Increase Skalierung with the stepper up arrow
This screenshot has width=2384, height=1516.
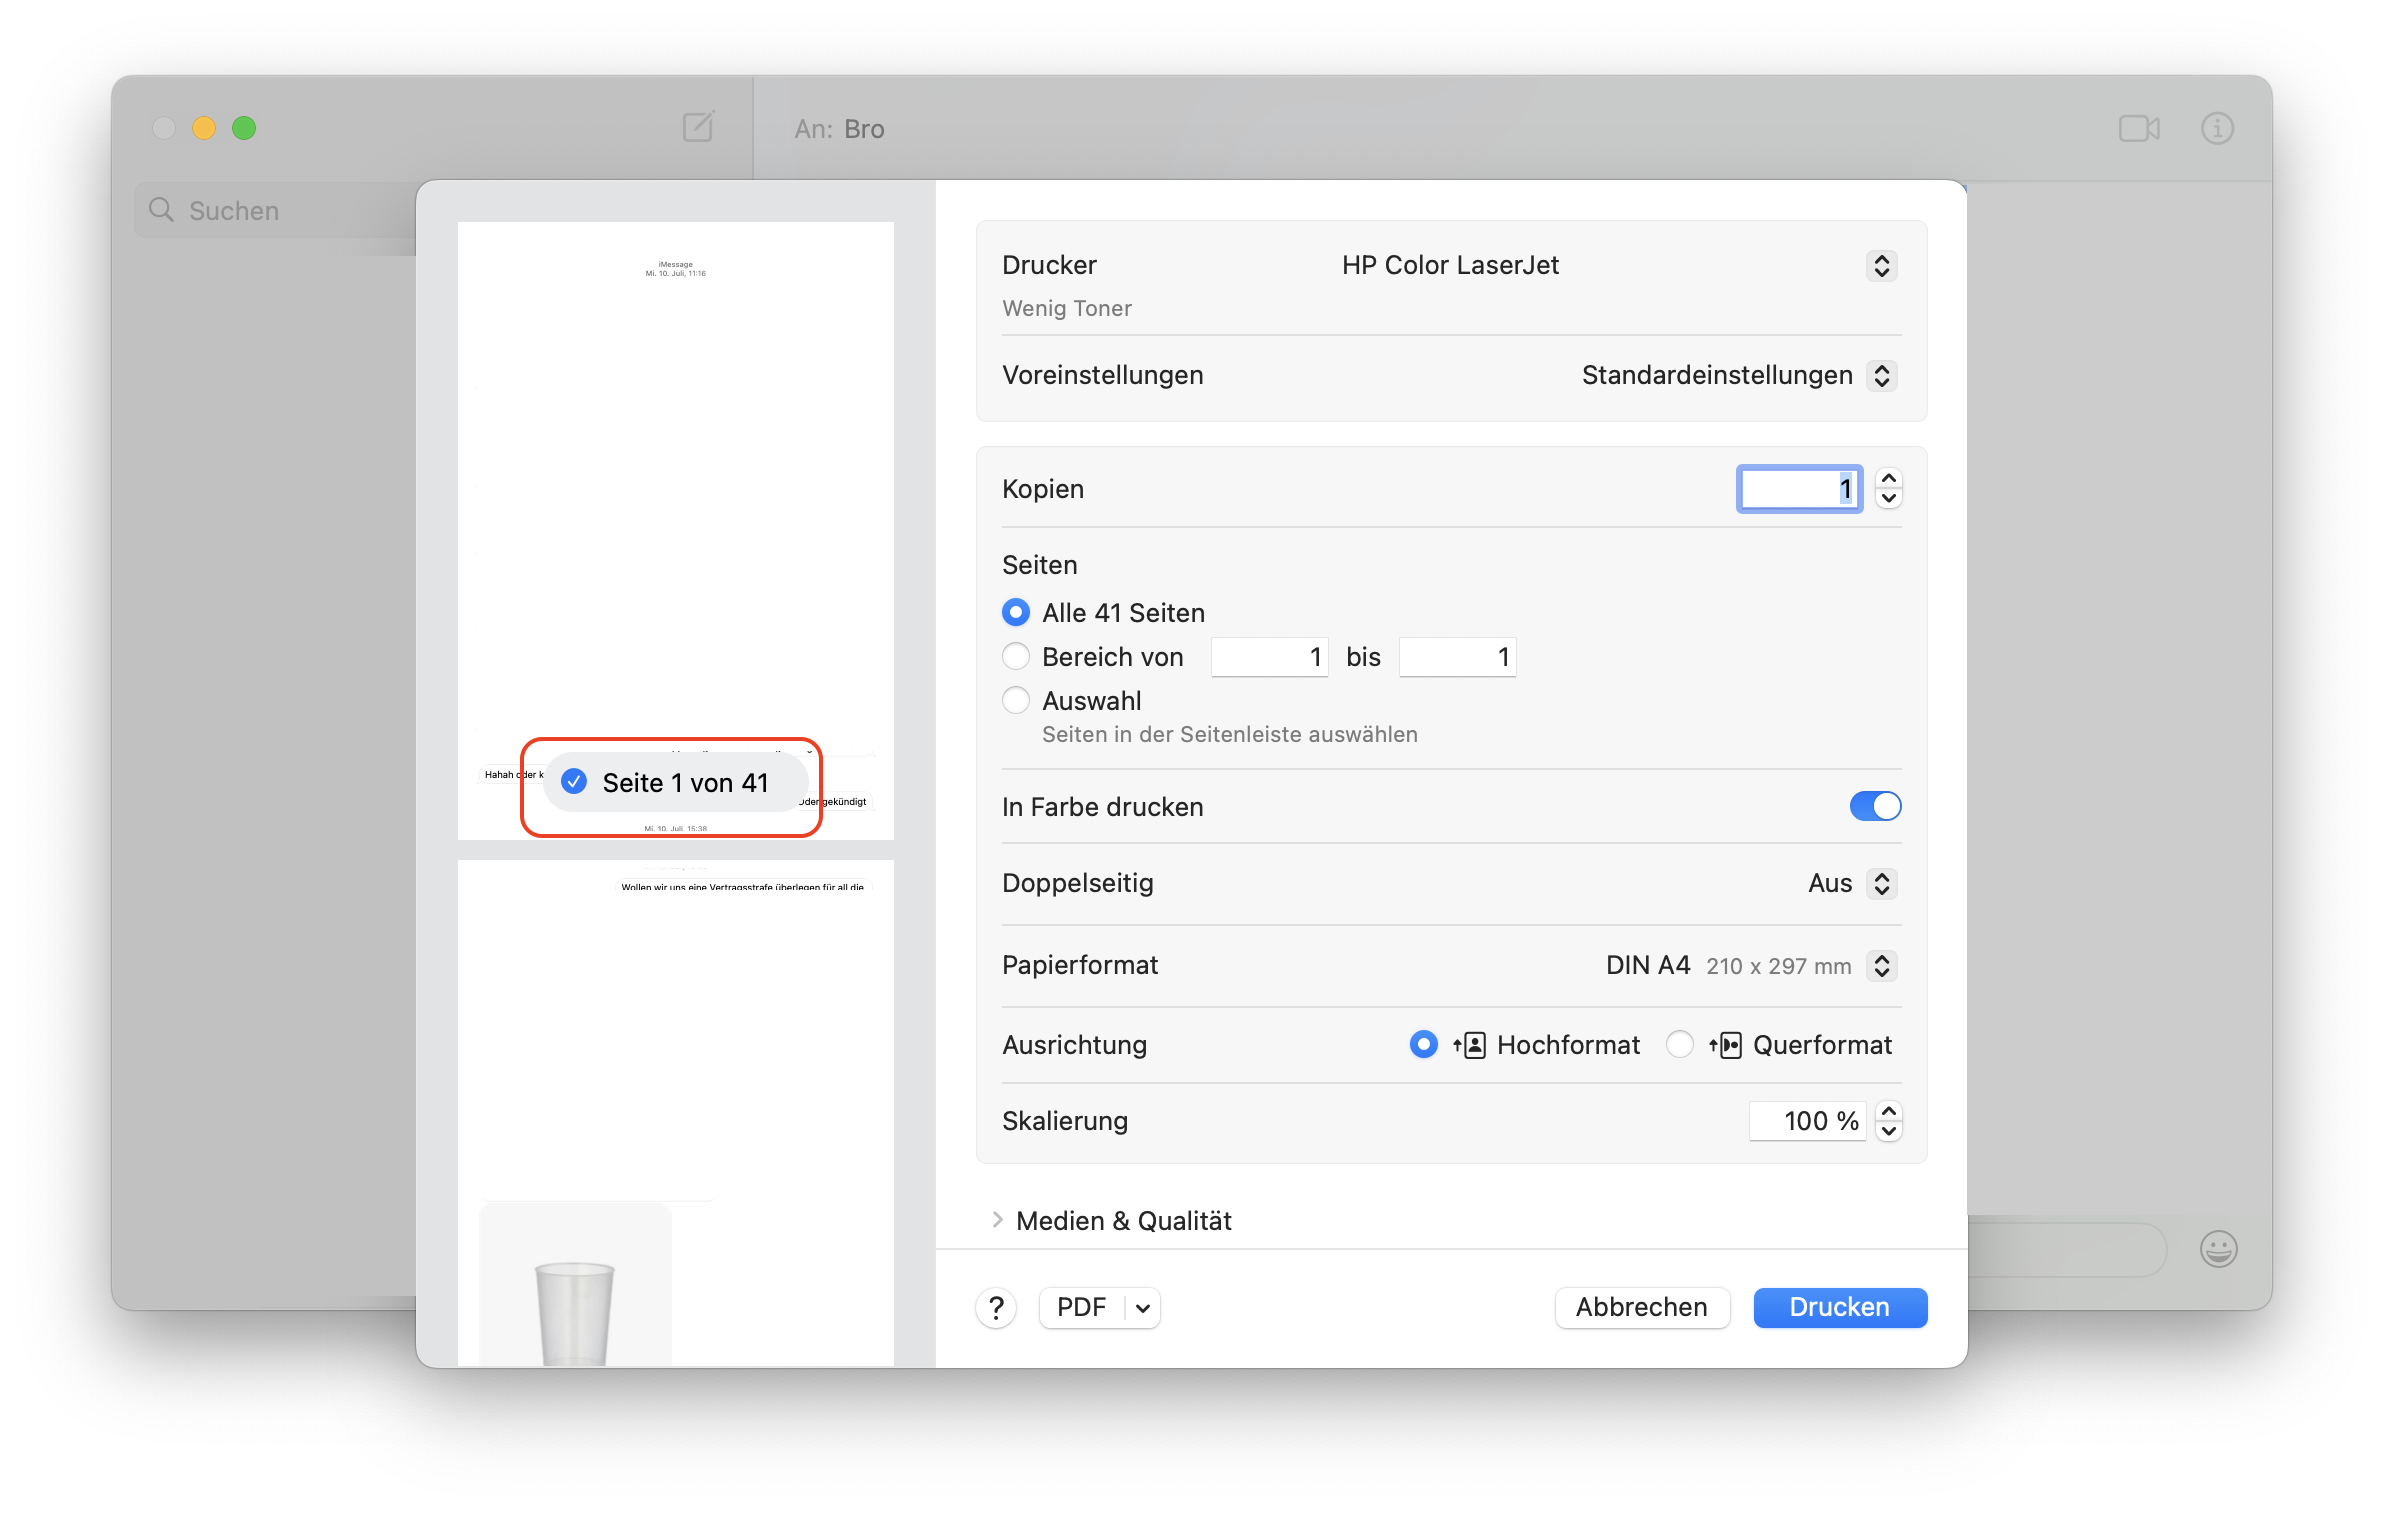(1888, 1111)
